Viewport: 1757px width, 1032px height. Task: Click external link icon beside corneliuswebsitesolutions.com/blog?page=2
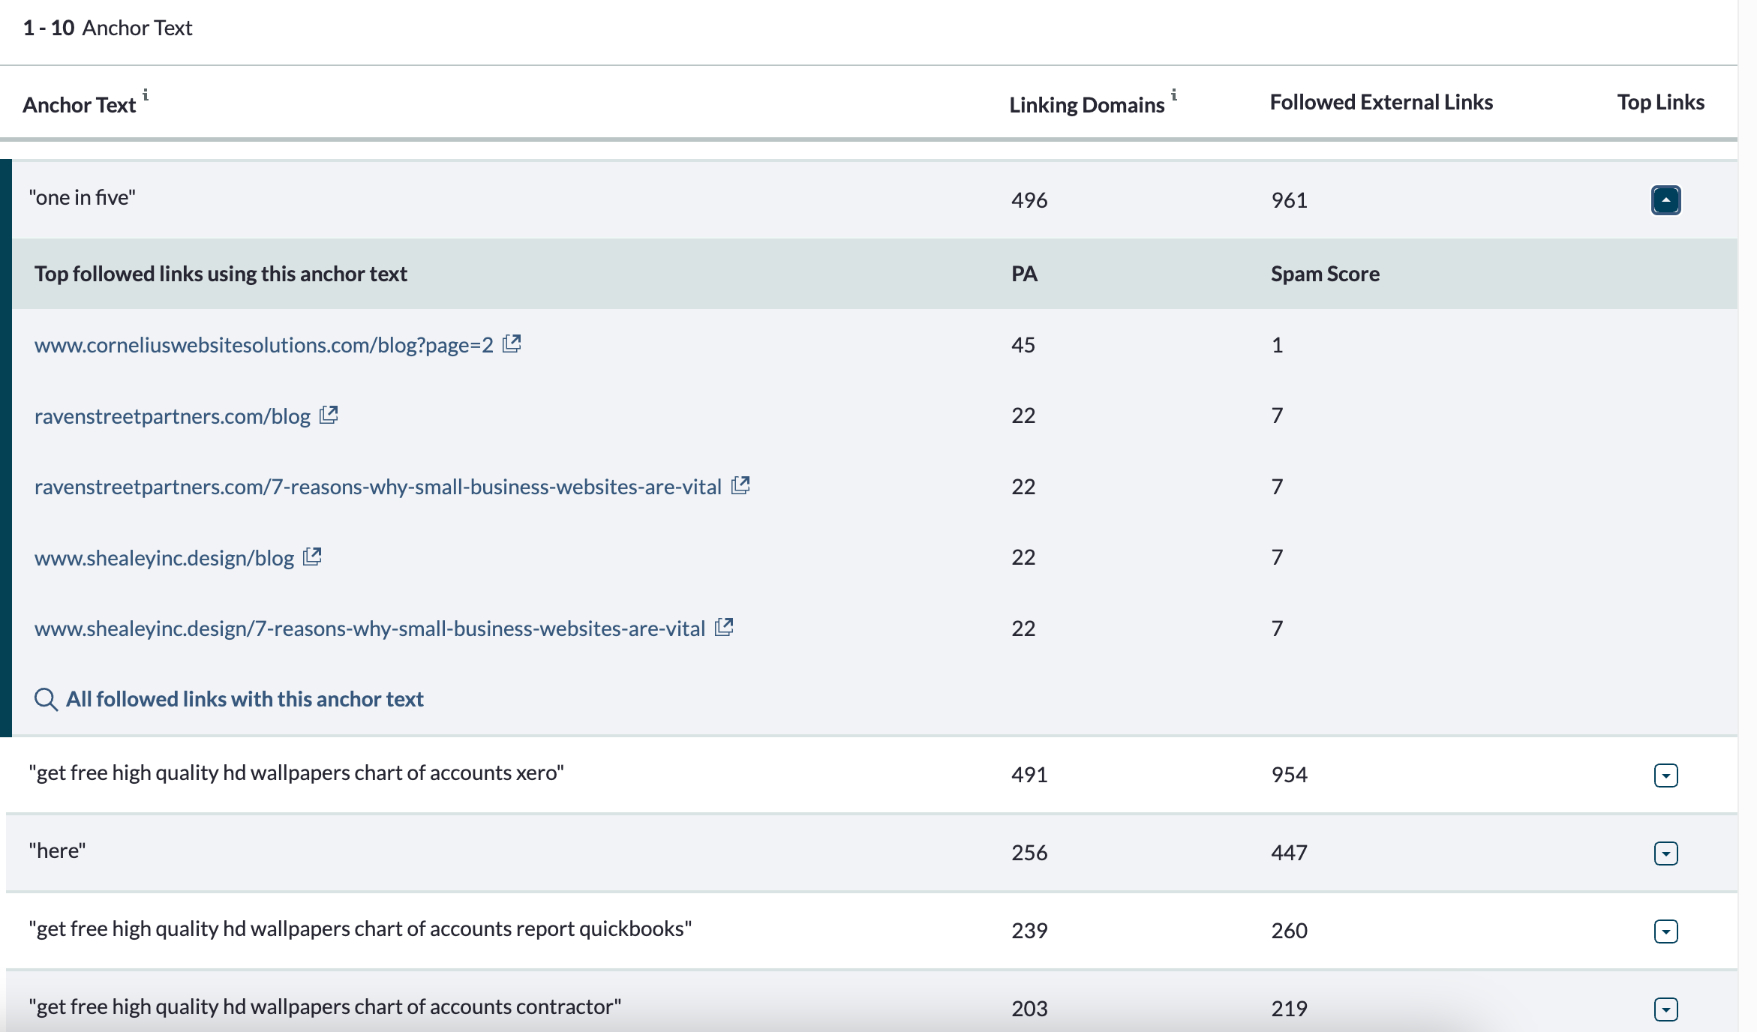click(513, 343)
